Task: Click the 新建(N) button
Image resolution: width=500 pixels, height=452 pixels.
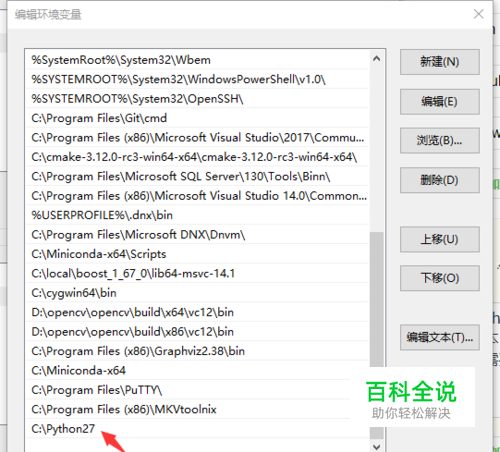Action: [x=440, y=62]
